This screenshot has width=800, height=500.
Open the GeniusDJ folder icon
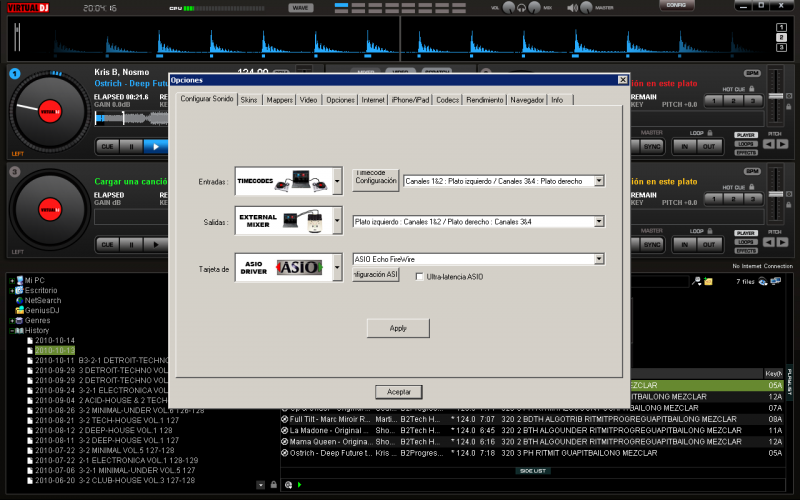(20, 310)
